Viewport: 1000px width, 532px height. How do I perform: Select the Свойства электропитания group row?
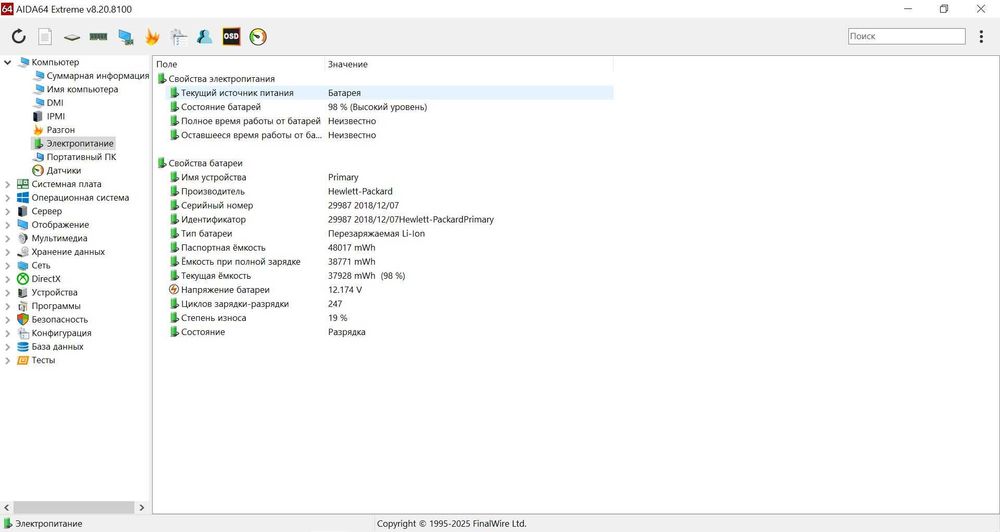(x=384, y=79)
